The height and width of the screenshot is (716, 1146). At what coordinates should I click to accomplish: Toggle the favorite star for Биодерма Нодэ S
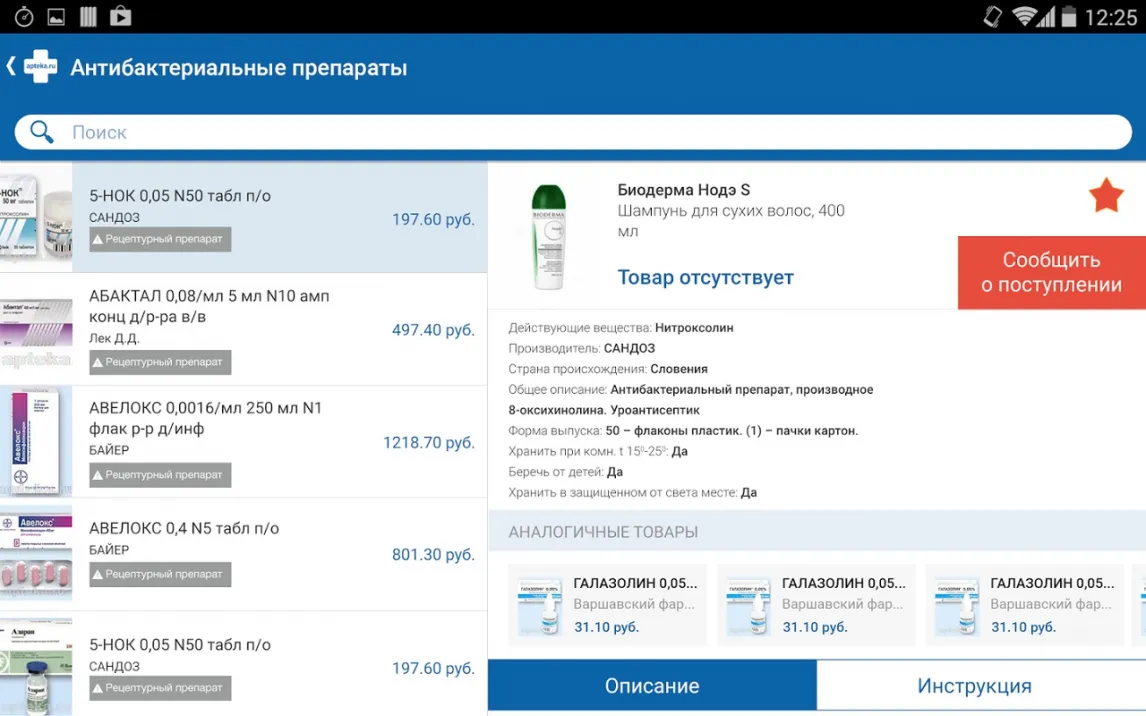(x=1106, y=196)
